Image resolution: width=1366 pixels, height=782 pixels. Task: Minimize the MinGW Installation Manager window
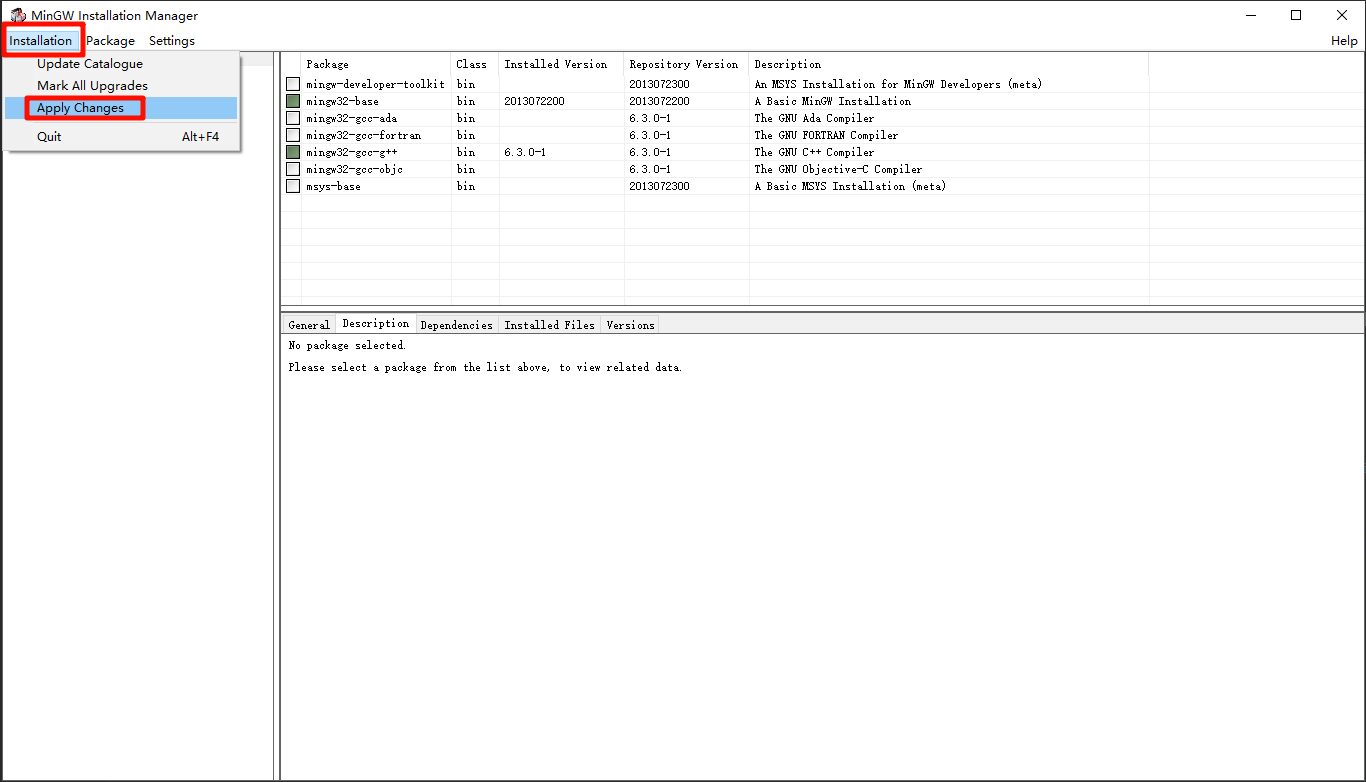1251,15
